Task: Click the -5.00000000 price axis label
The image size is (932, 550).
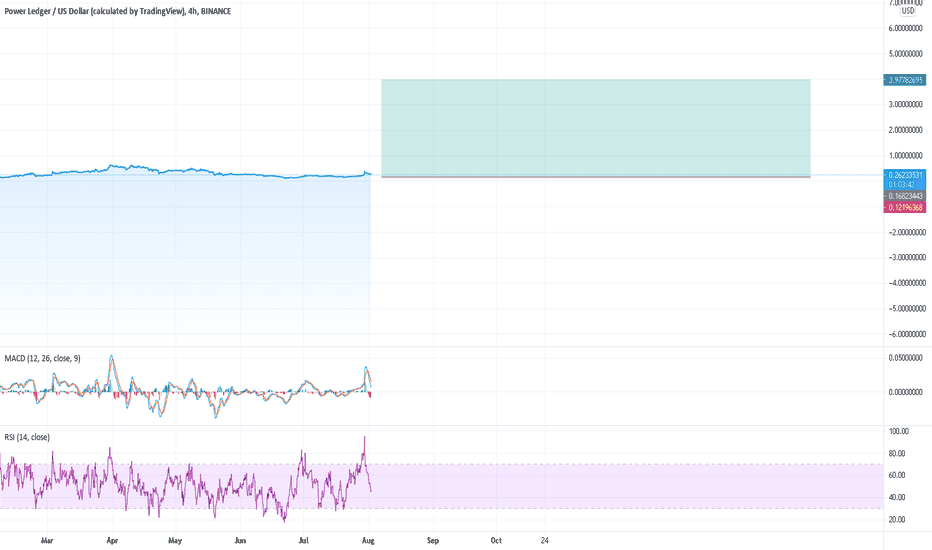Action: pyautogui.click(x=906, y=309)
